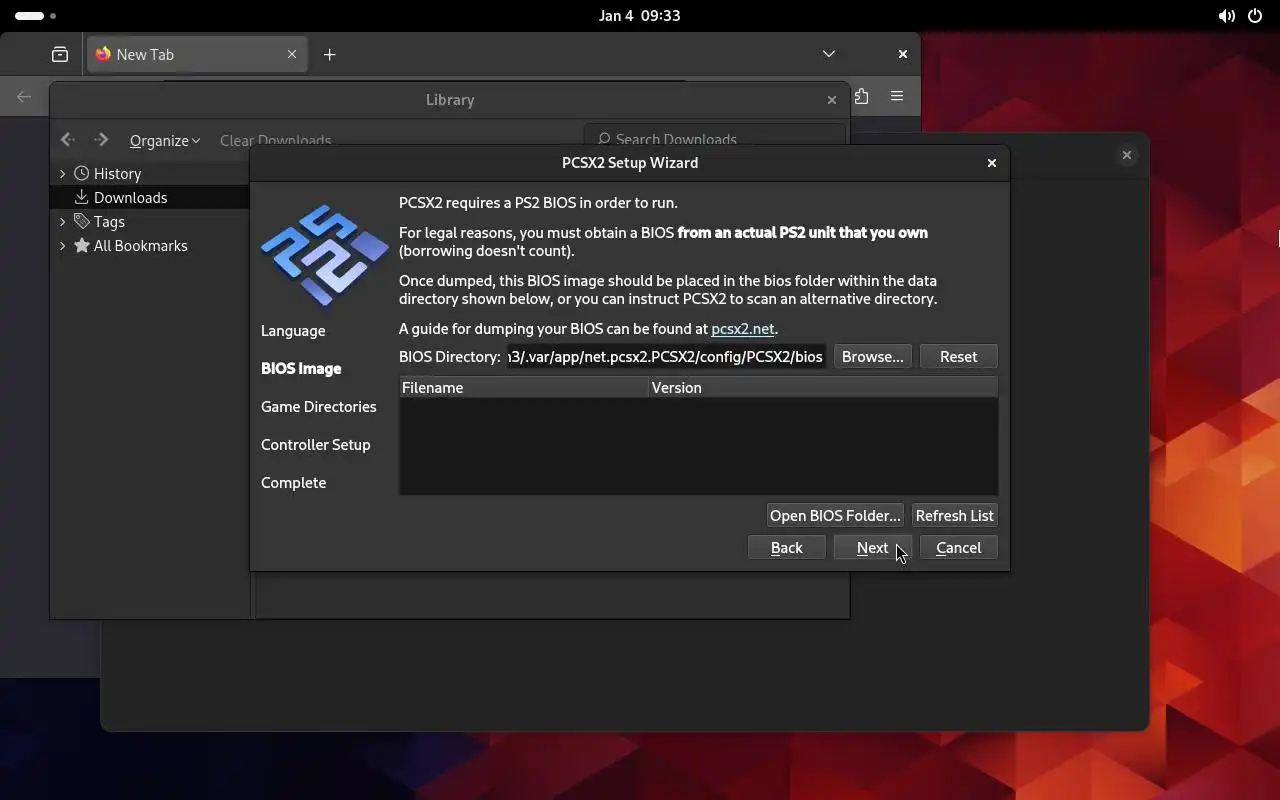Open the Organize dropdown in Library
Screen dimensions: 1280x800
tap(165, 140)
